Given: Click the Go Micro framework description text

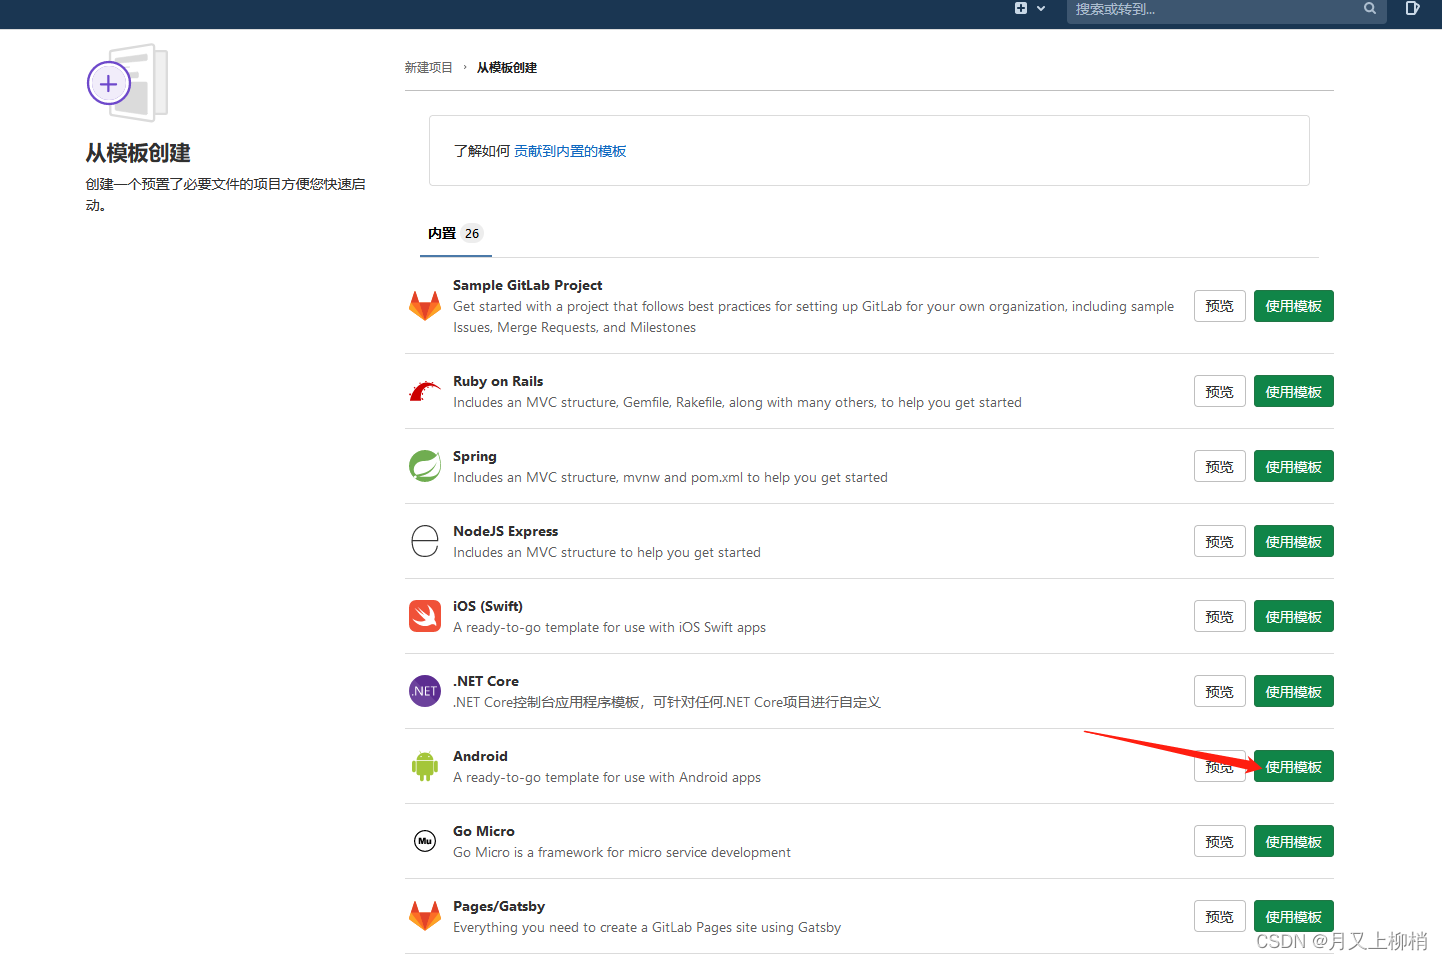Looking at the screenshot, I should click(622, 852).
